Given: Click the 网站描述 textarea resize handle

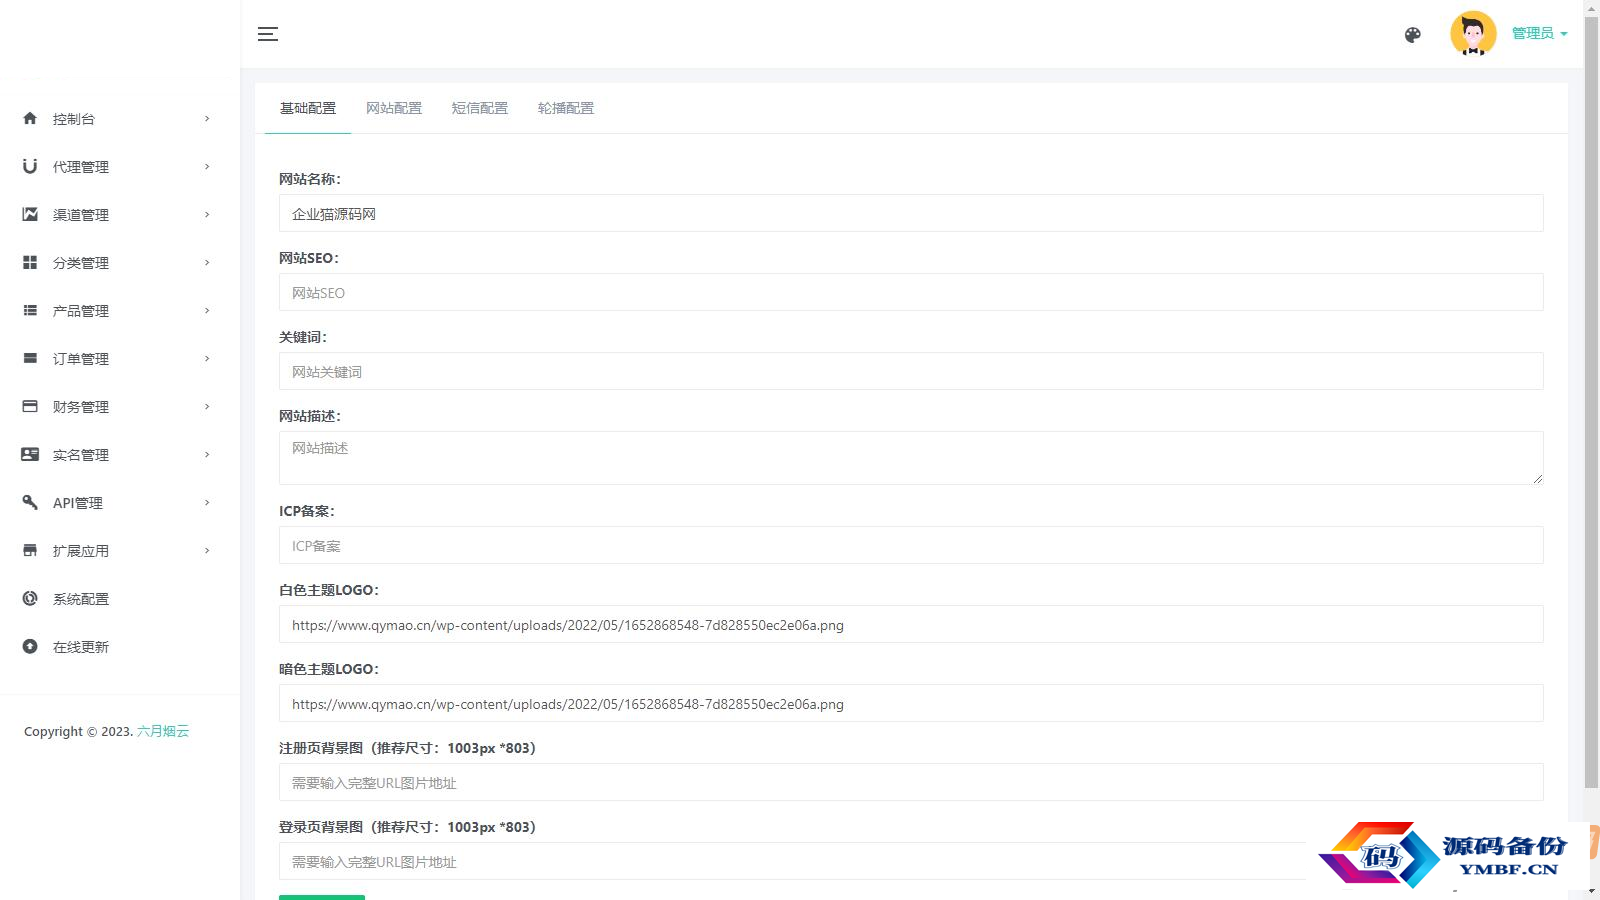Looking at the screenshot, I should (1537, 479).
